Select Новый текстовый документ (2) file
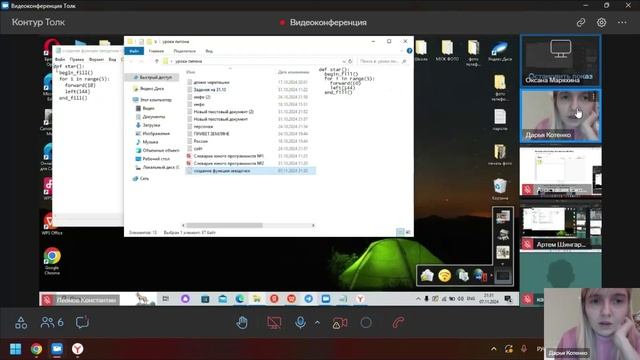The image size is (640, 360). [x=224, y=111]
